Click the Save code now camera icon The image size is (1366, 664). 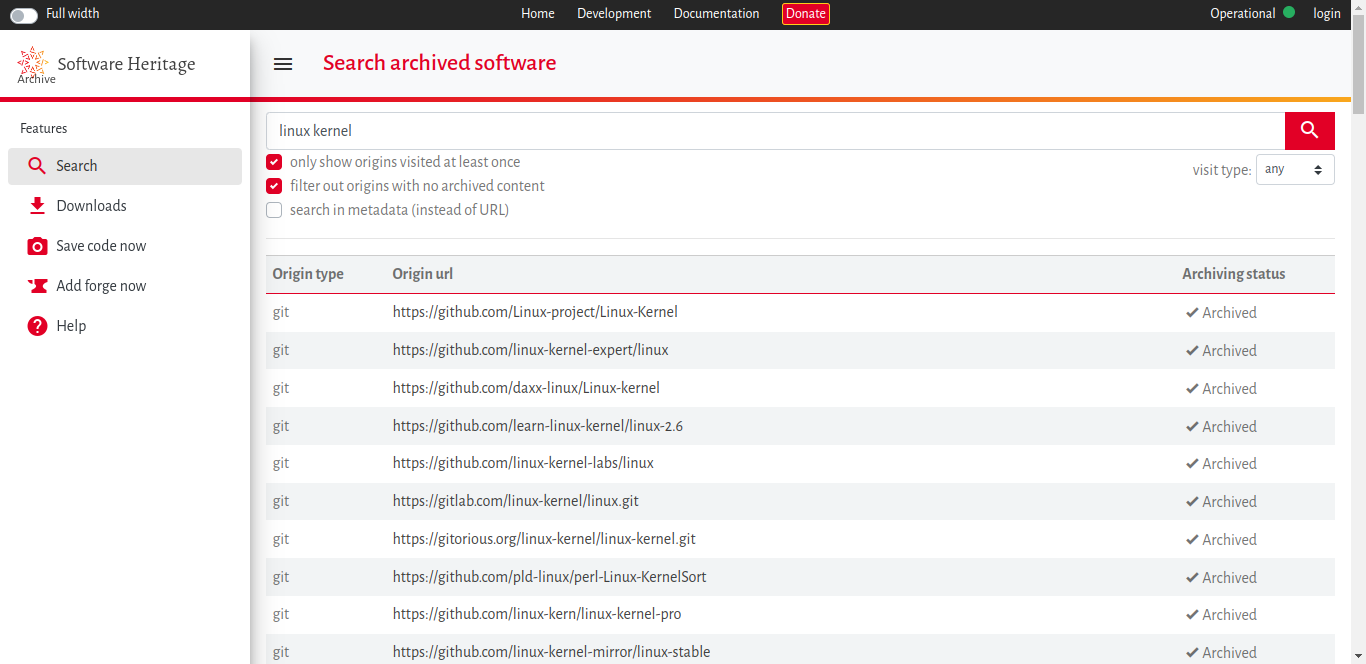(37, 246)
